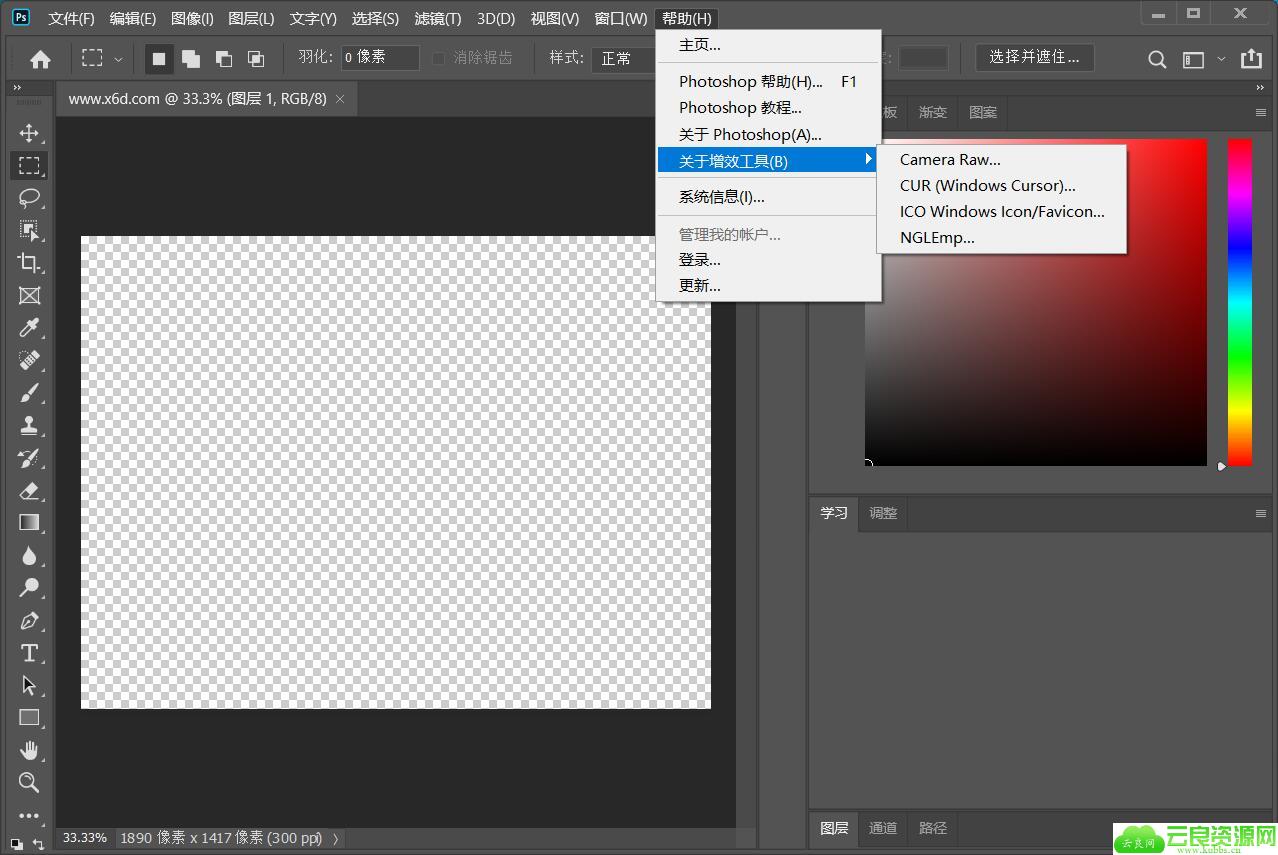Open the 样式 style dropdown

click(x=622, y=59)
